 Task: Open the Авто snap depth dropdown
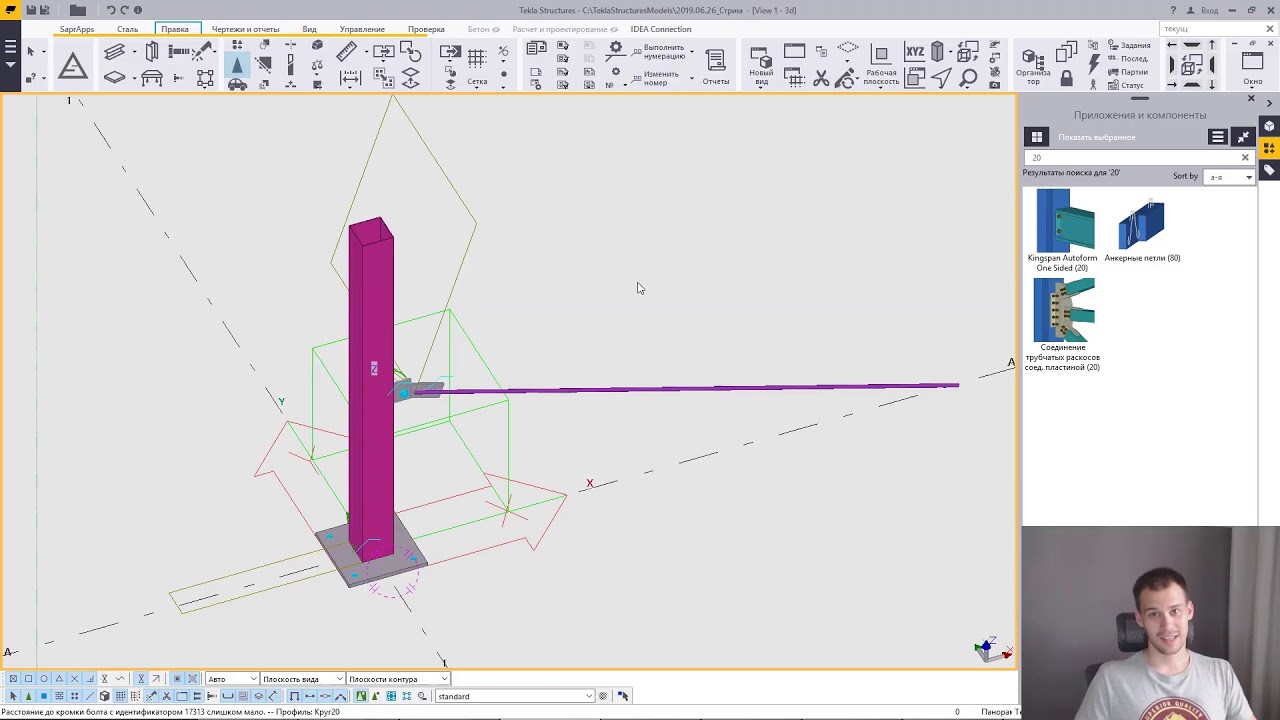coord(231,679)
